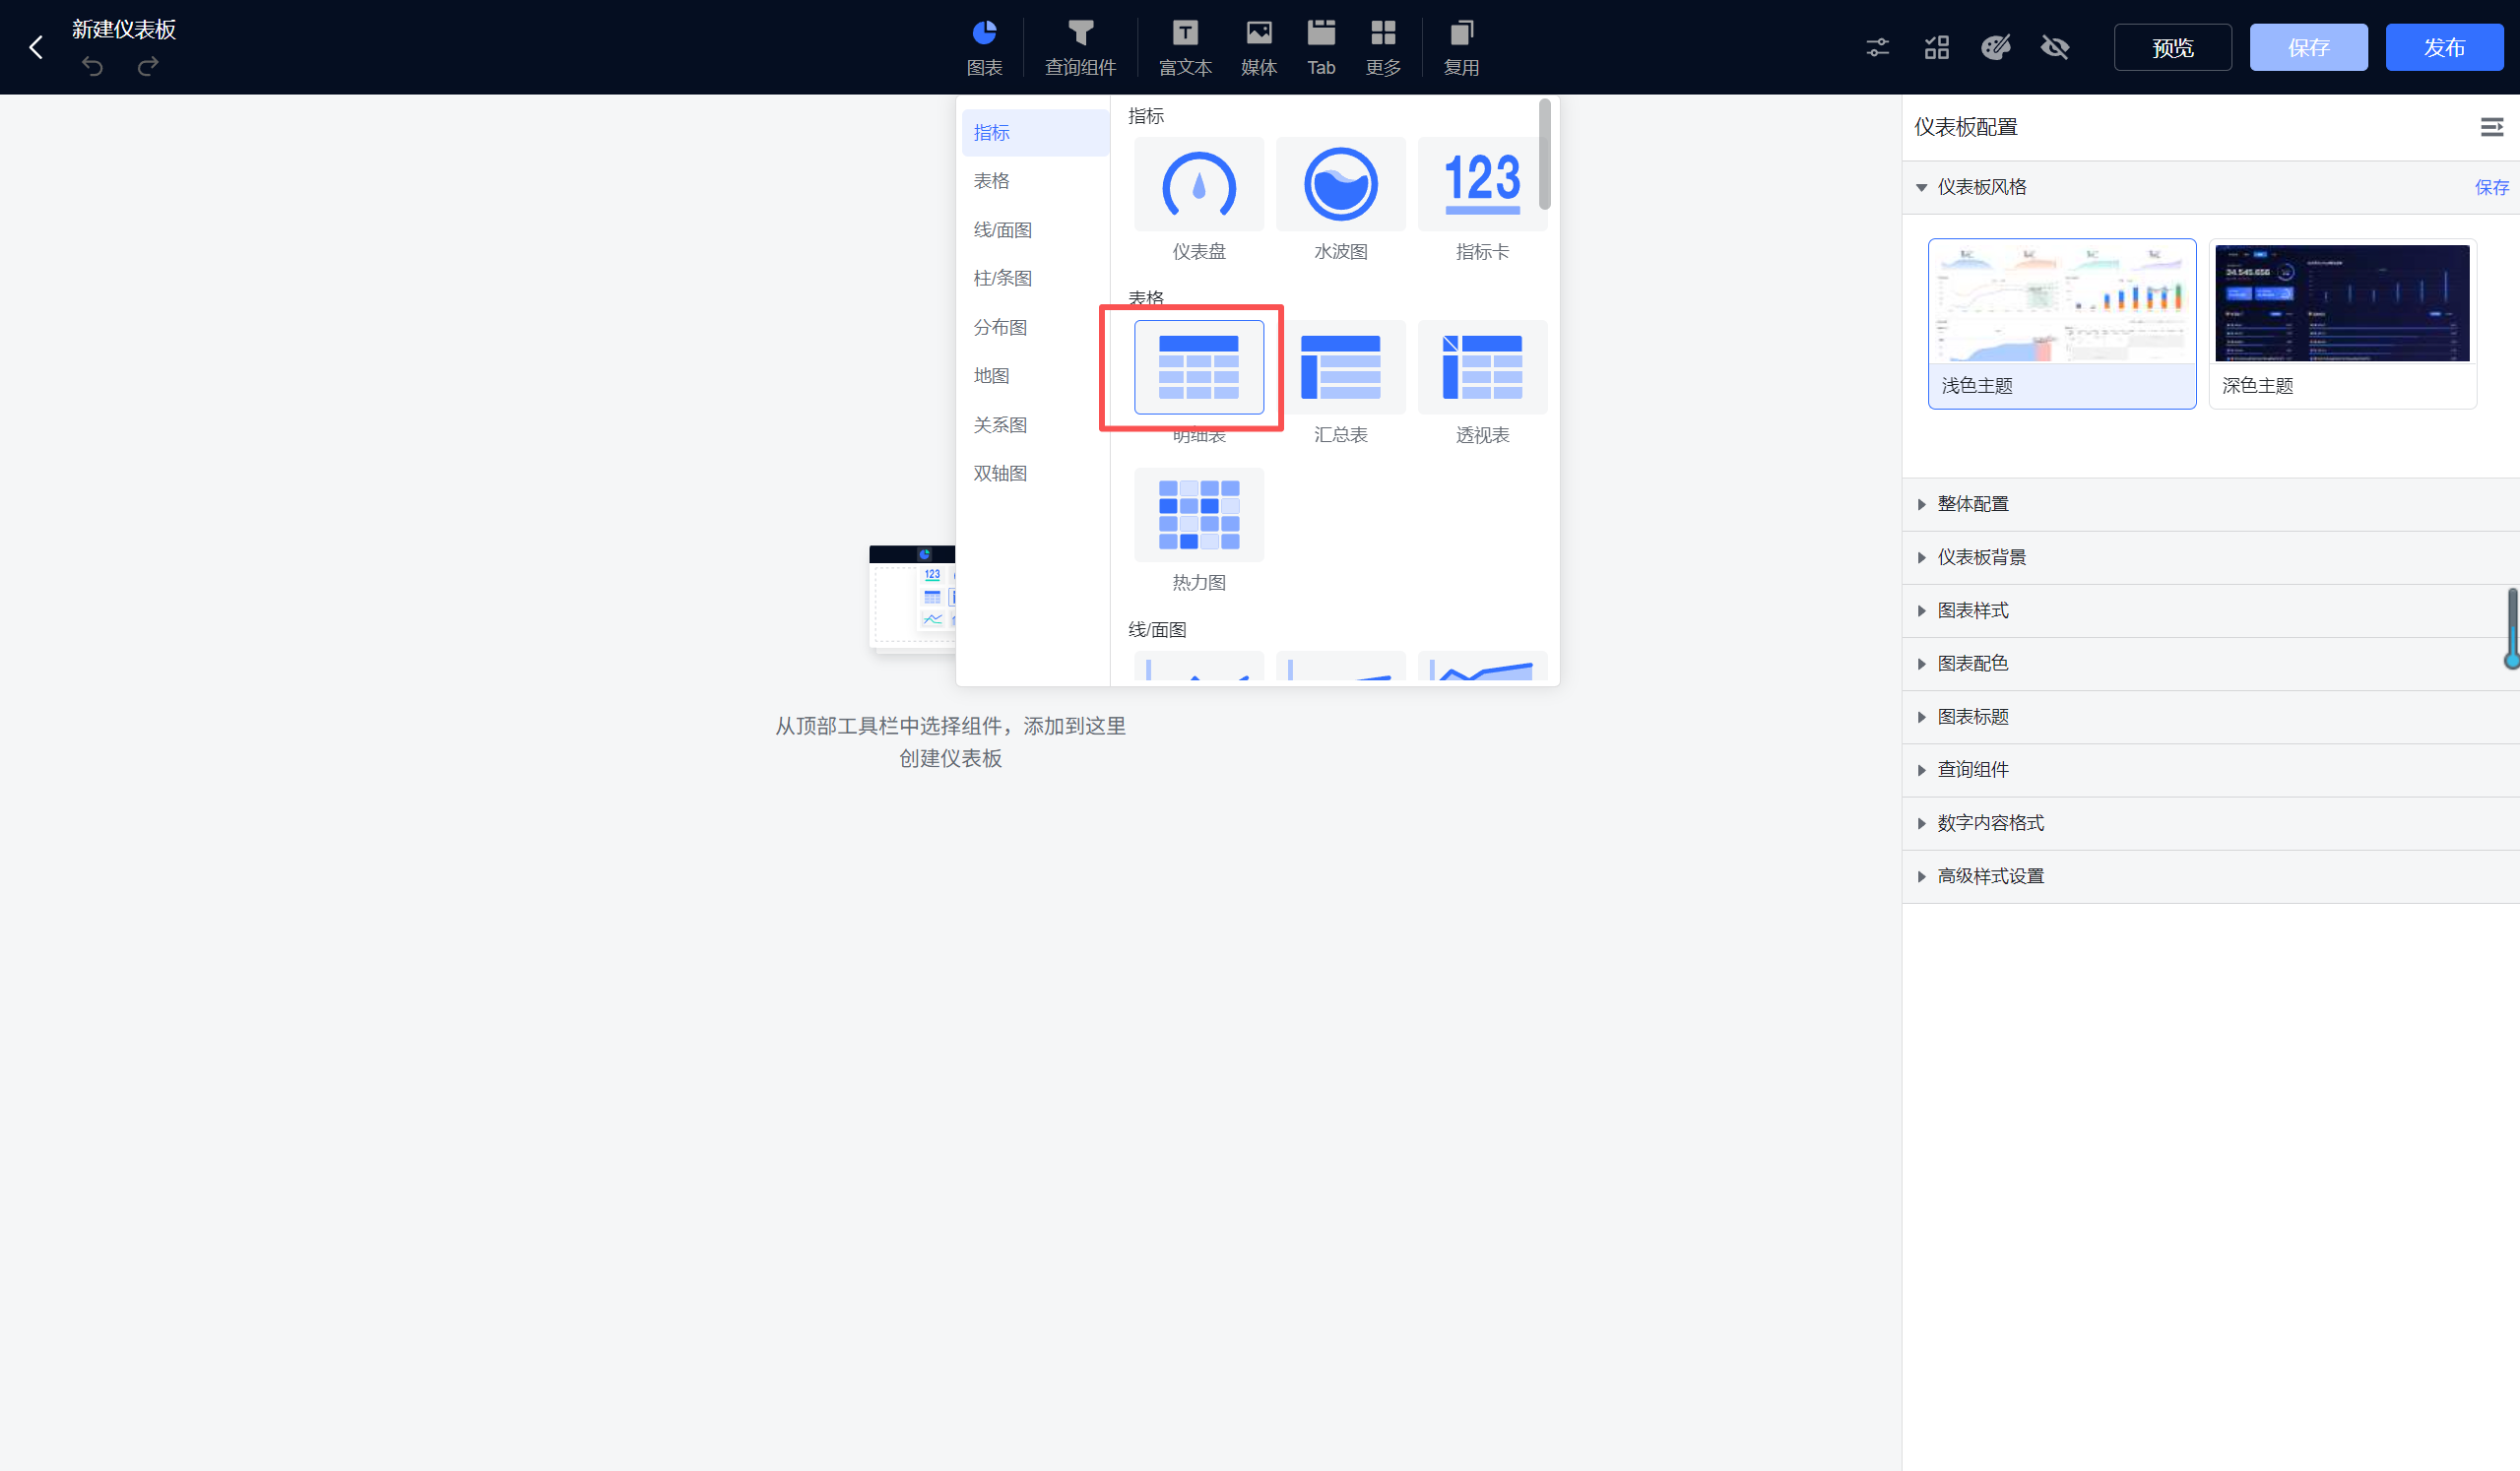
Task: Click the chart panel vertical scrollbar
Action: [x=1544, y=155]
